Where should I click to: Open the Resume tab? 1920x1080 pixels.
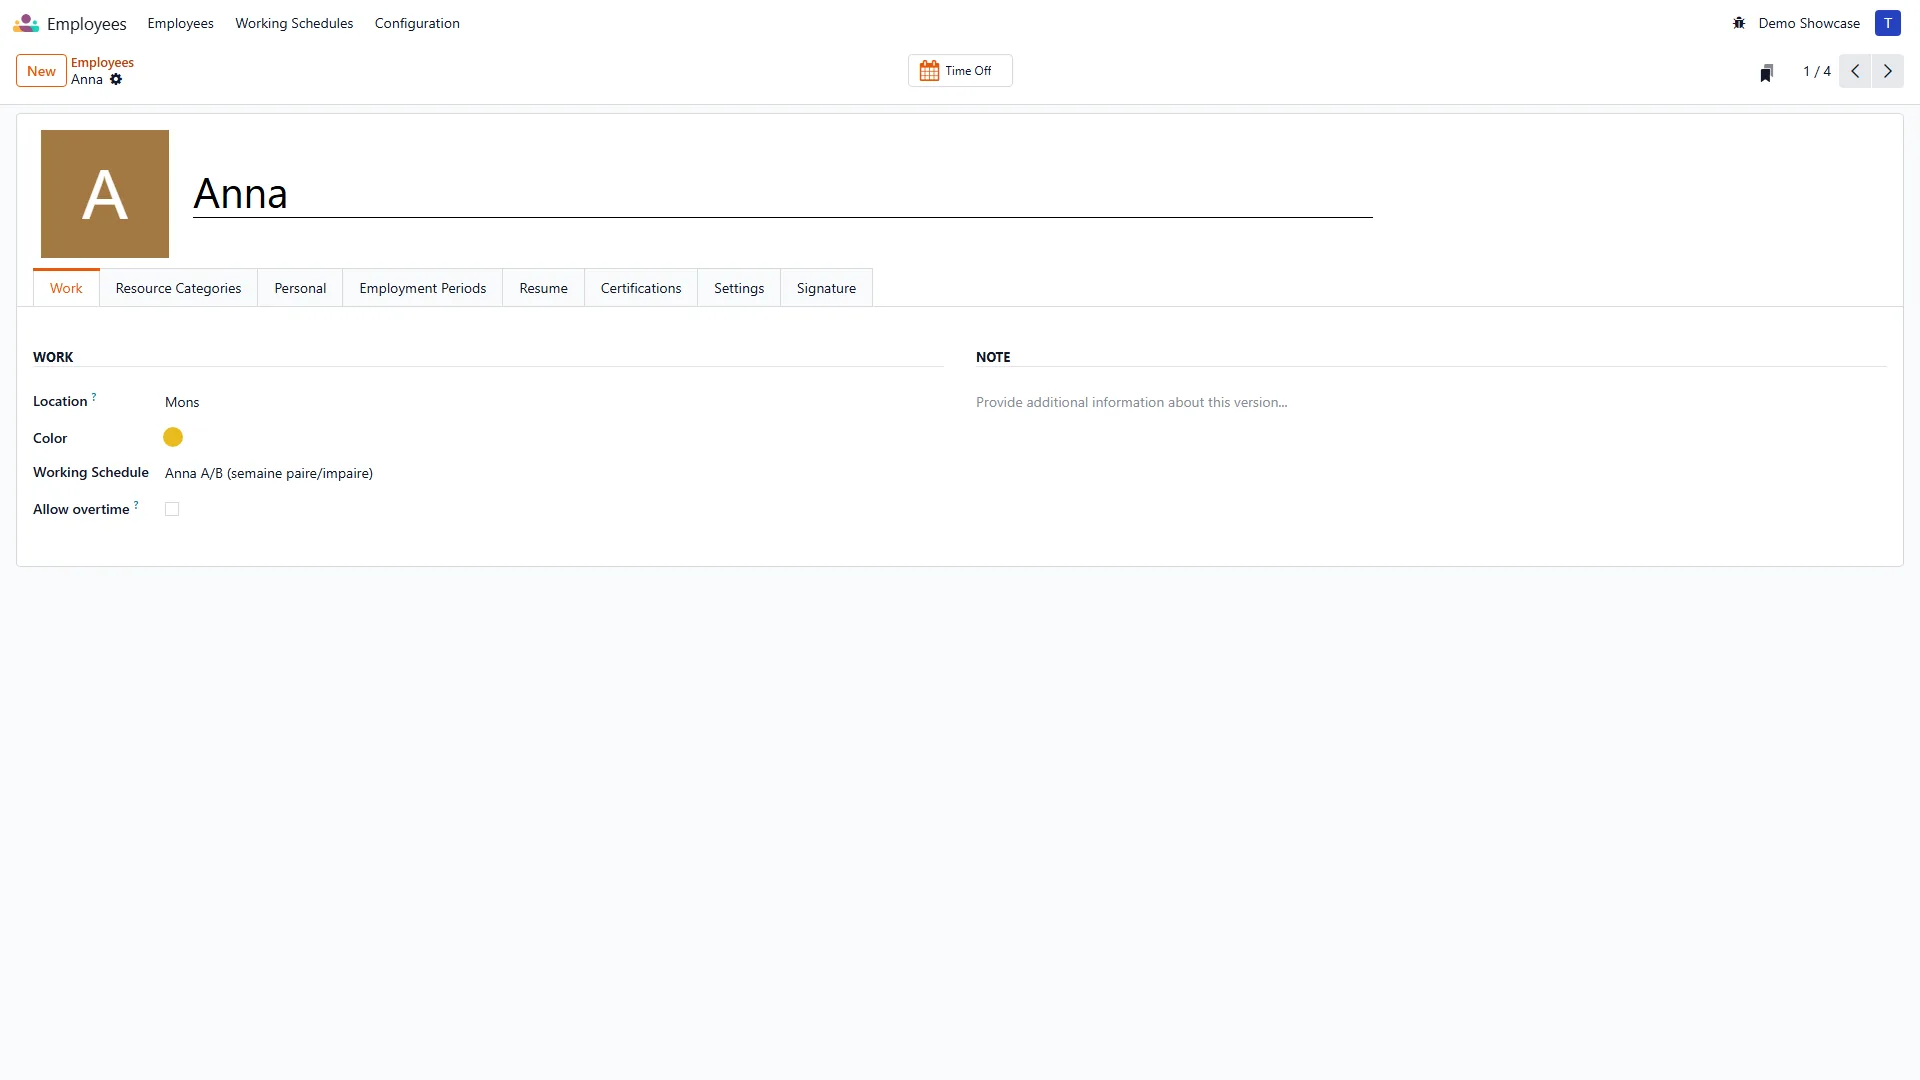(x=543, y=288)
